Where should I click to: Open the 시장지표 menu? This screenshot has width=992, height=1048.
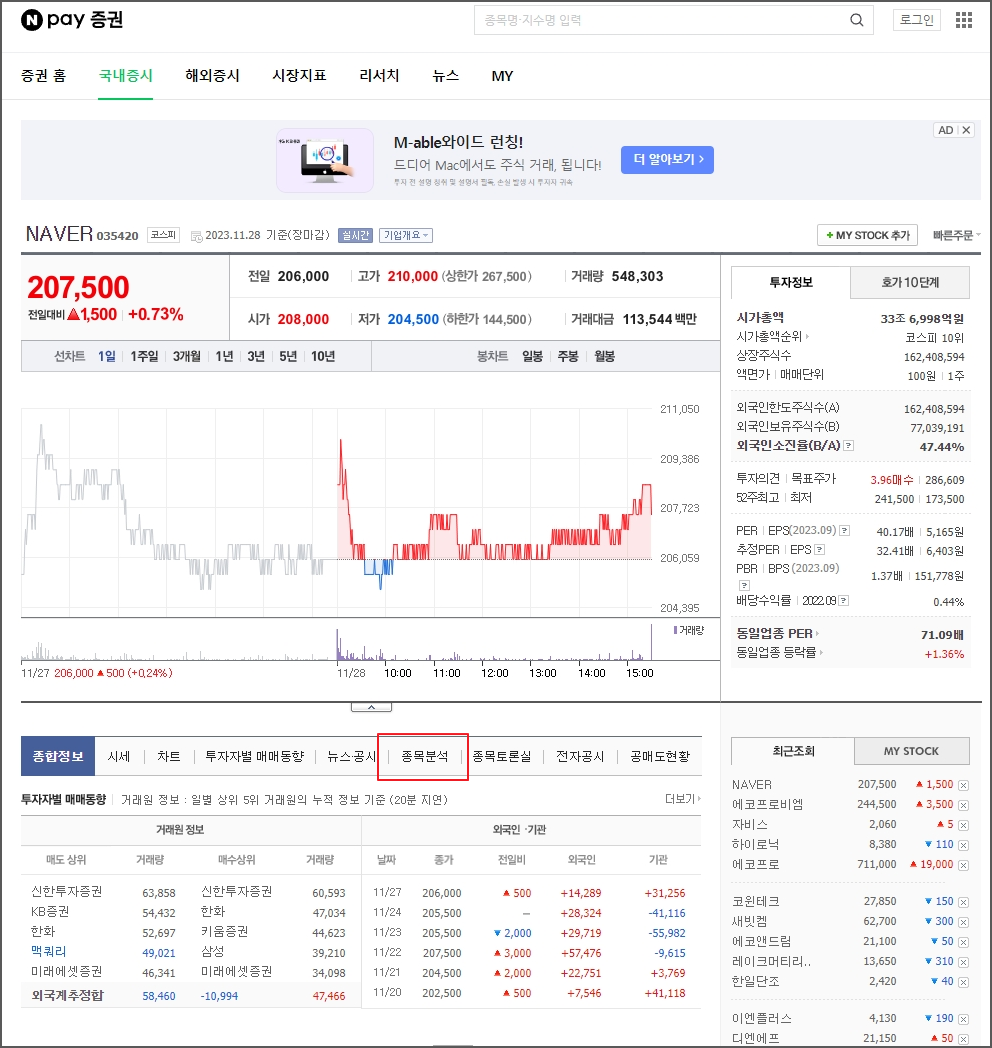click(299, 76)
